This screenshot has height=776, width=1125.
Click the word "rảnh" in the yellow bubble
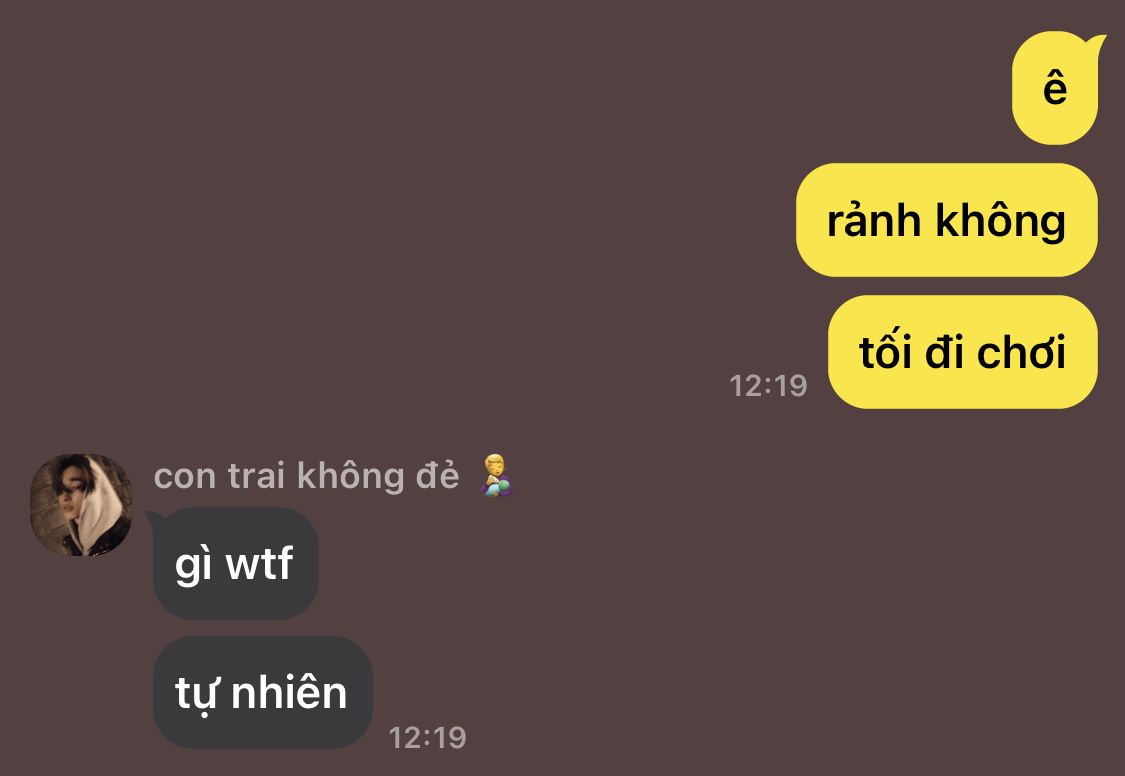click(x=874, y=219)
